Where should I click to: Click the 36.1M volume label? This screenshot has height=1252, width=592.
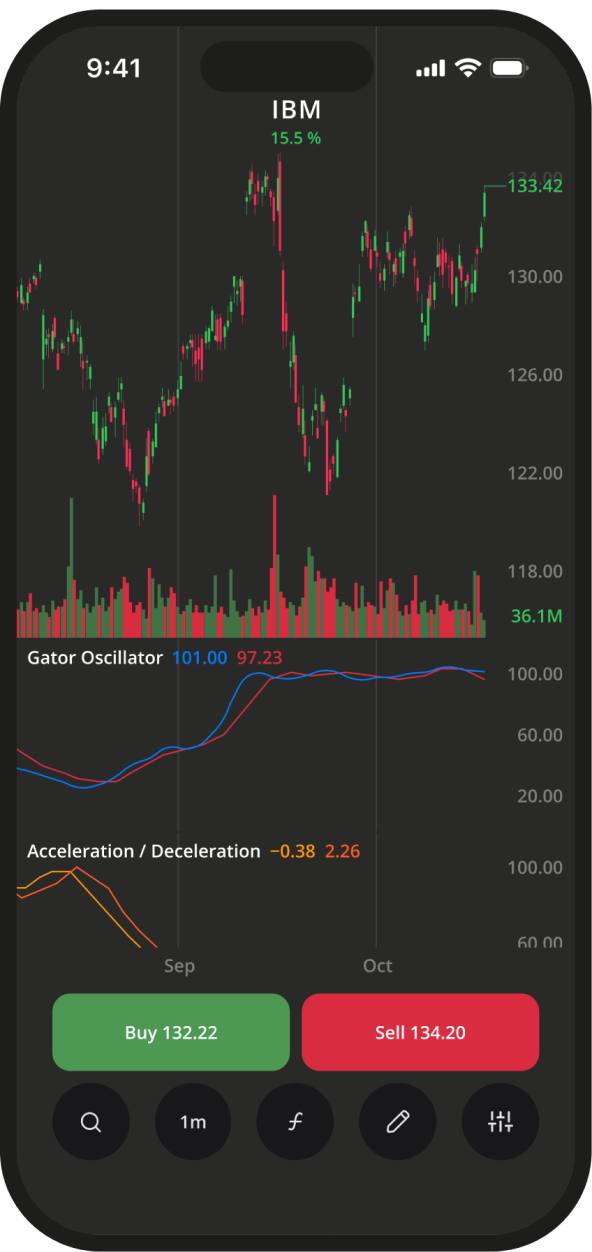point(537,616)
